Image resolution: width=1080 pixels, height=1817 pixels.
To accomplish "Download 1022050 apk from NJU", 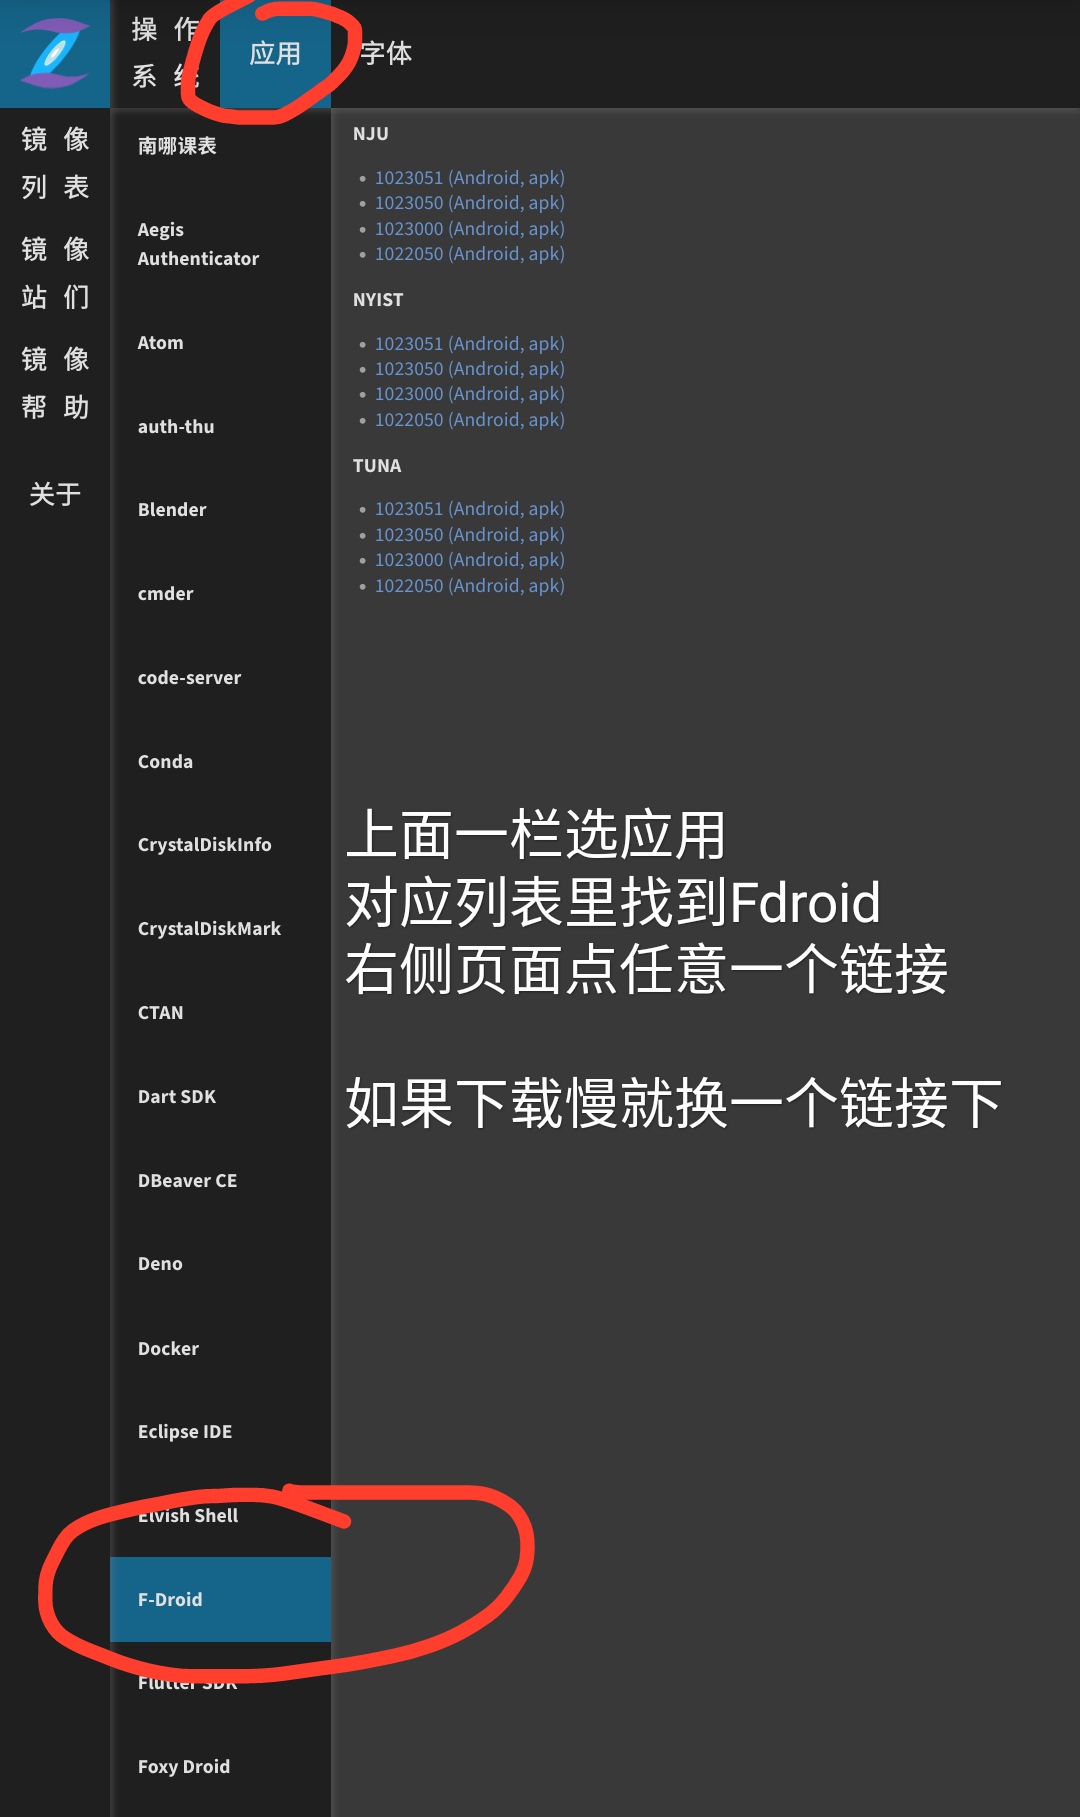I will 470,253.
